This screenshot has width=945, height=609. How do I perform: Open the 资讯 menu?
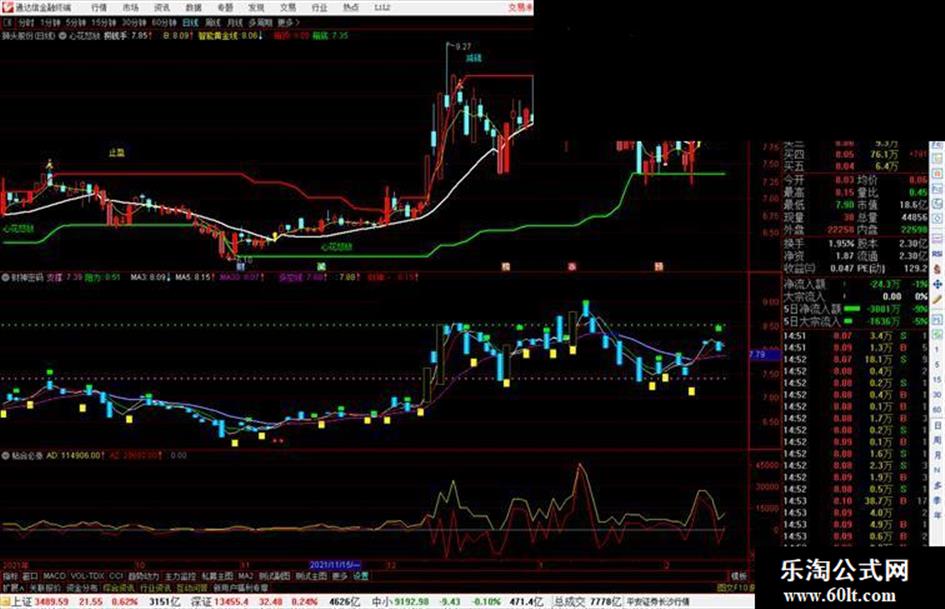coord(162,7)
